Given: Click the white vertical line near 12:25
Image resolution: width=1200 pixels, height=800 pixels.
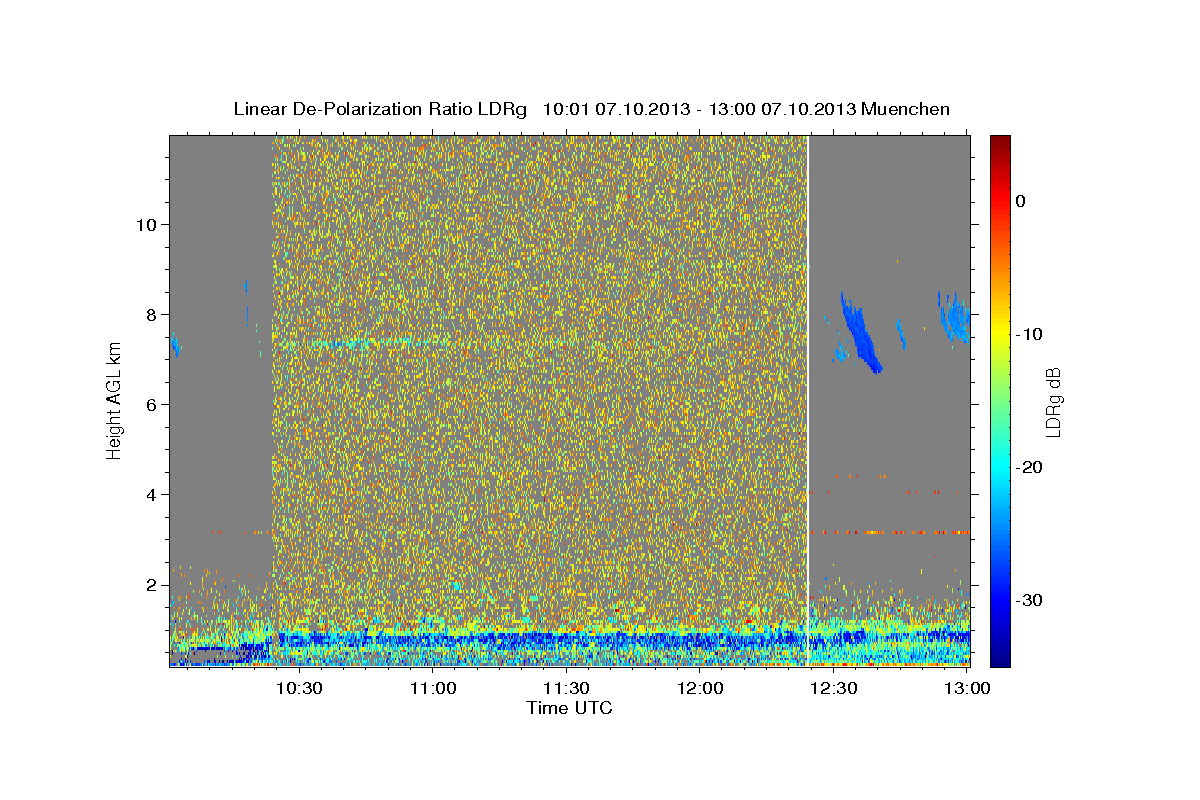Looking at the screenshot, I should point(808,400).
